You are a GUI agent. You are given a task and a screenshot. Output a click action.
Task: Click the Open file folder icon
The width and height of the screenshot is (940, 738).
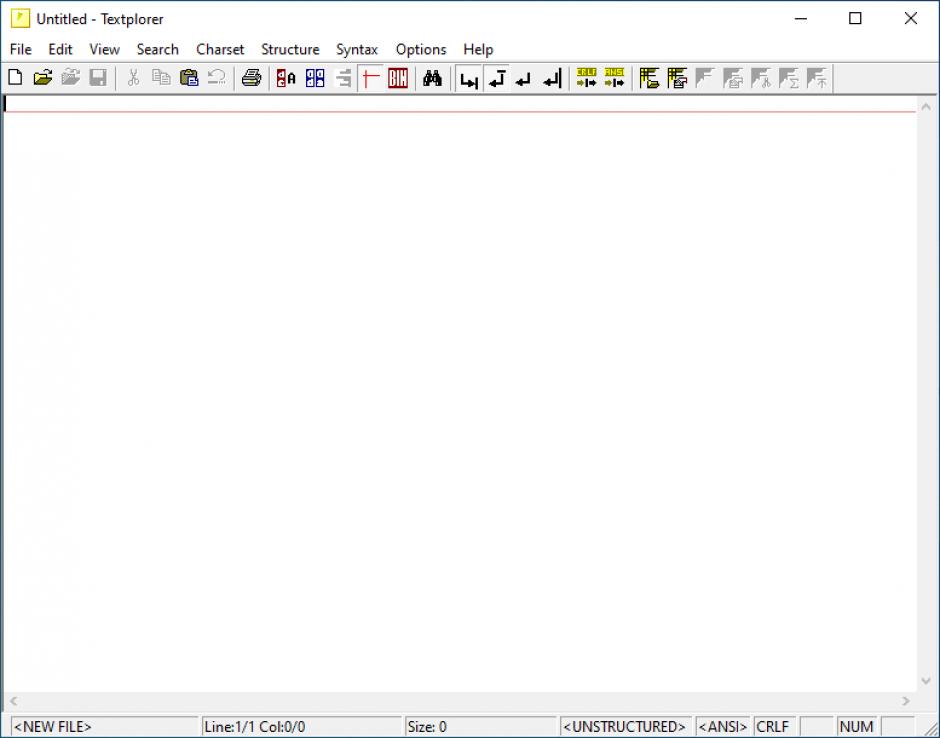[43, 78]
